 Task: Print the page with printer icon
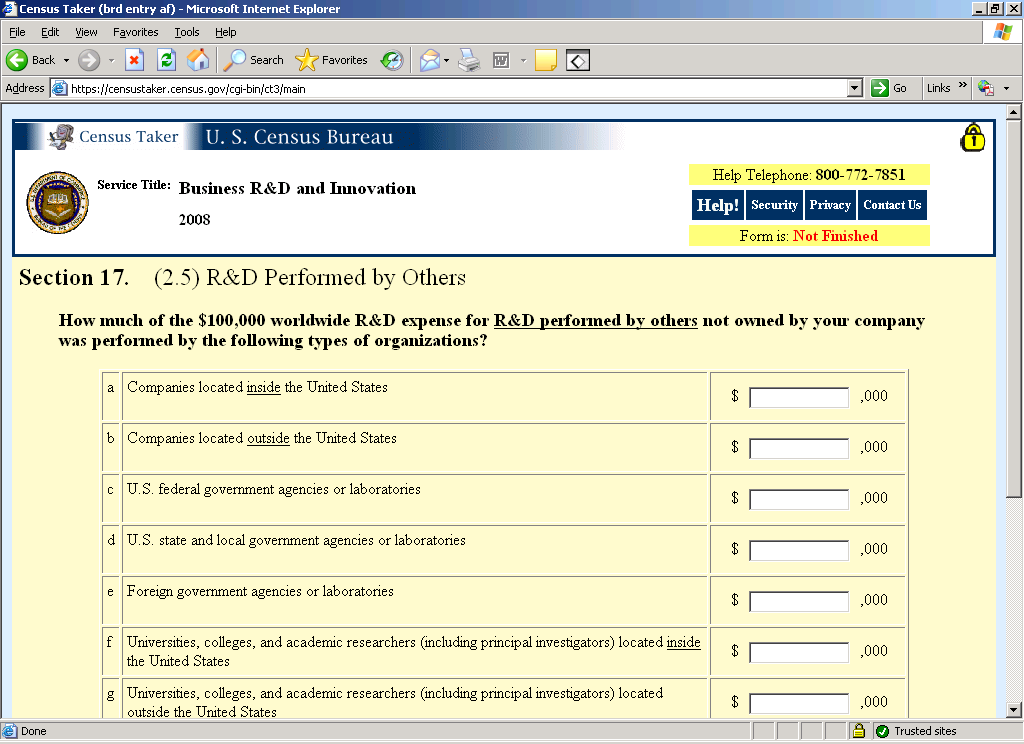click(469, 60)
